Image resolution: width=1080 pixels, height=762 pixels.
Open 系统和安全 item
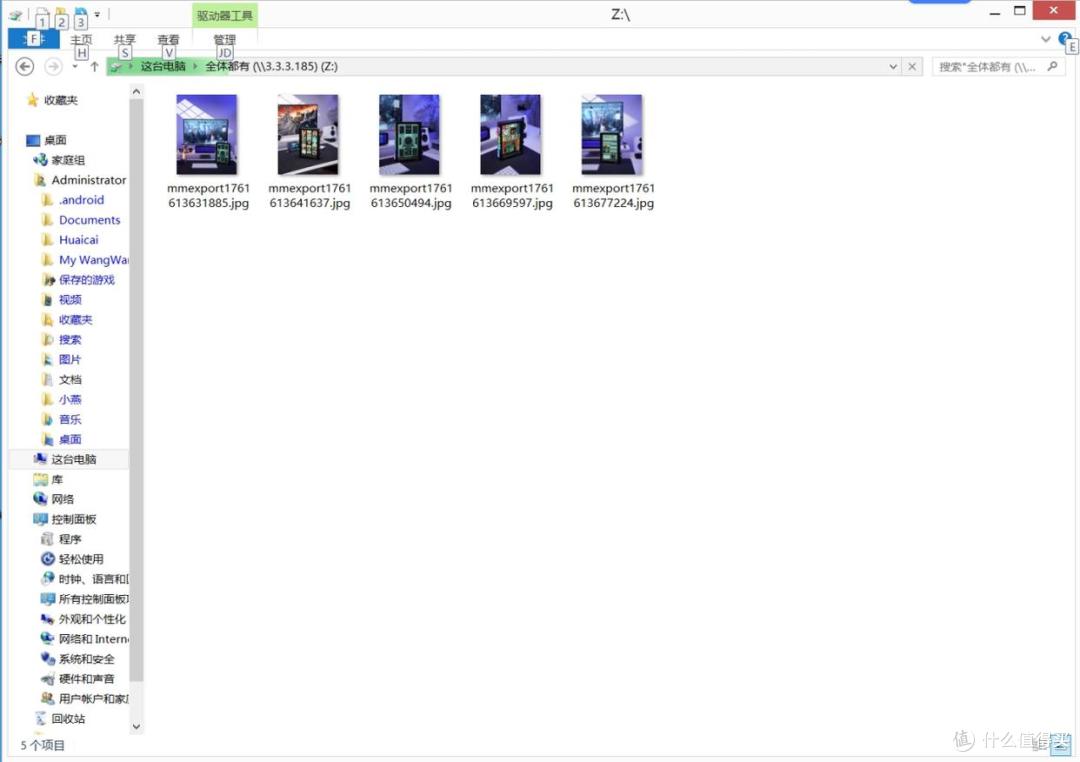point(79,659)
